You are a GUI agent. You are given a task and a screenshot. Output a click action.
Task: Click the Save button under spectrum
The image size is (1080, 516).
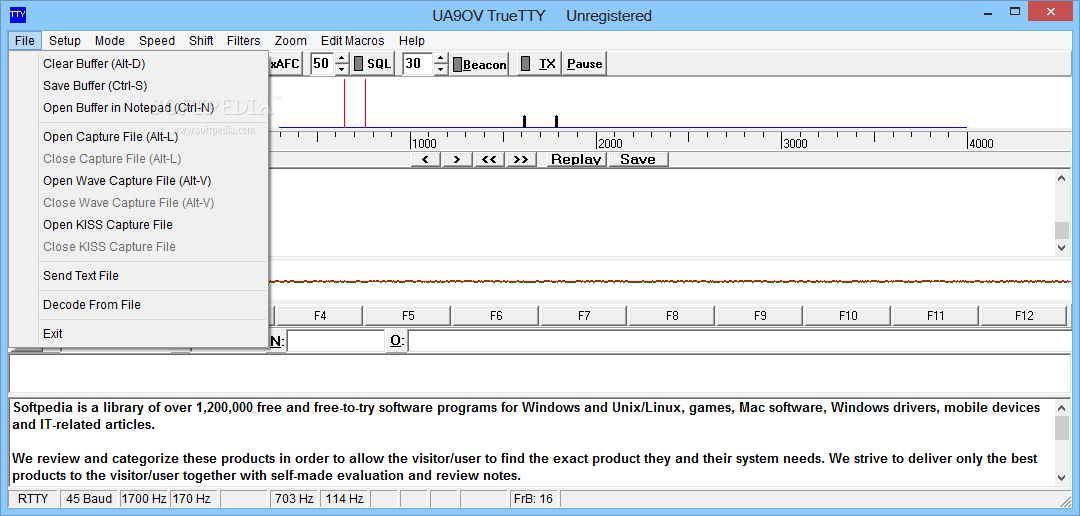point(638,159)
